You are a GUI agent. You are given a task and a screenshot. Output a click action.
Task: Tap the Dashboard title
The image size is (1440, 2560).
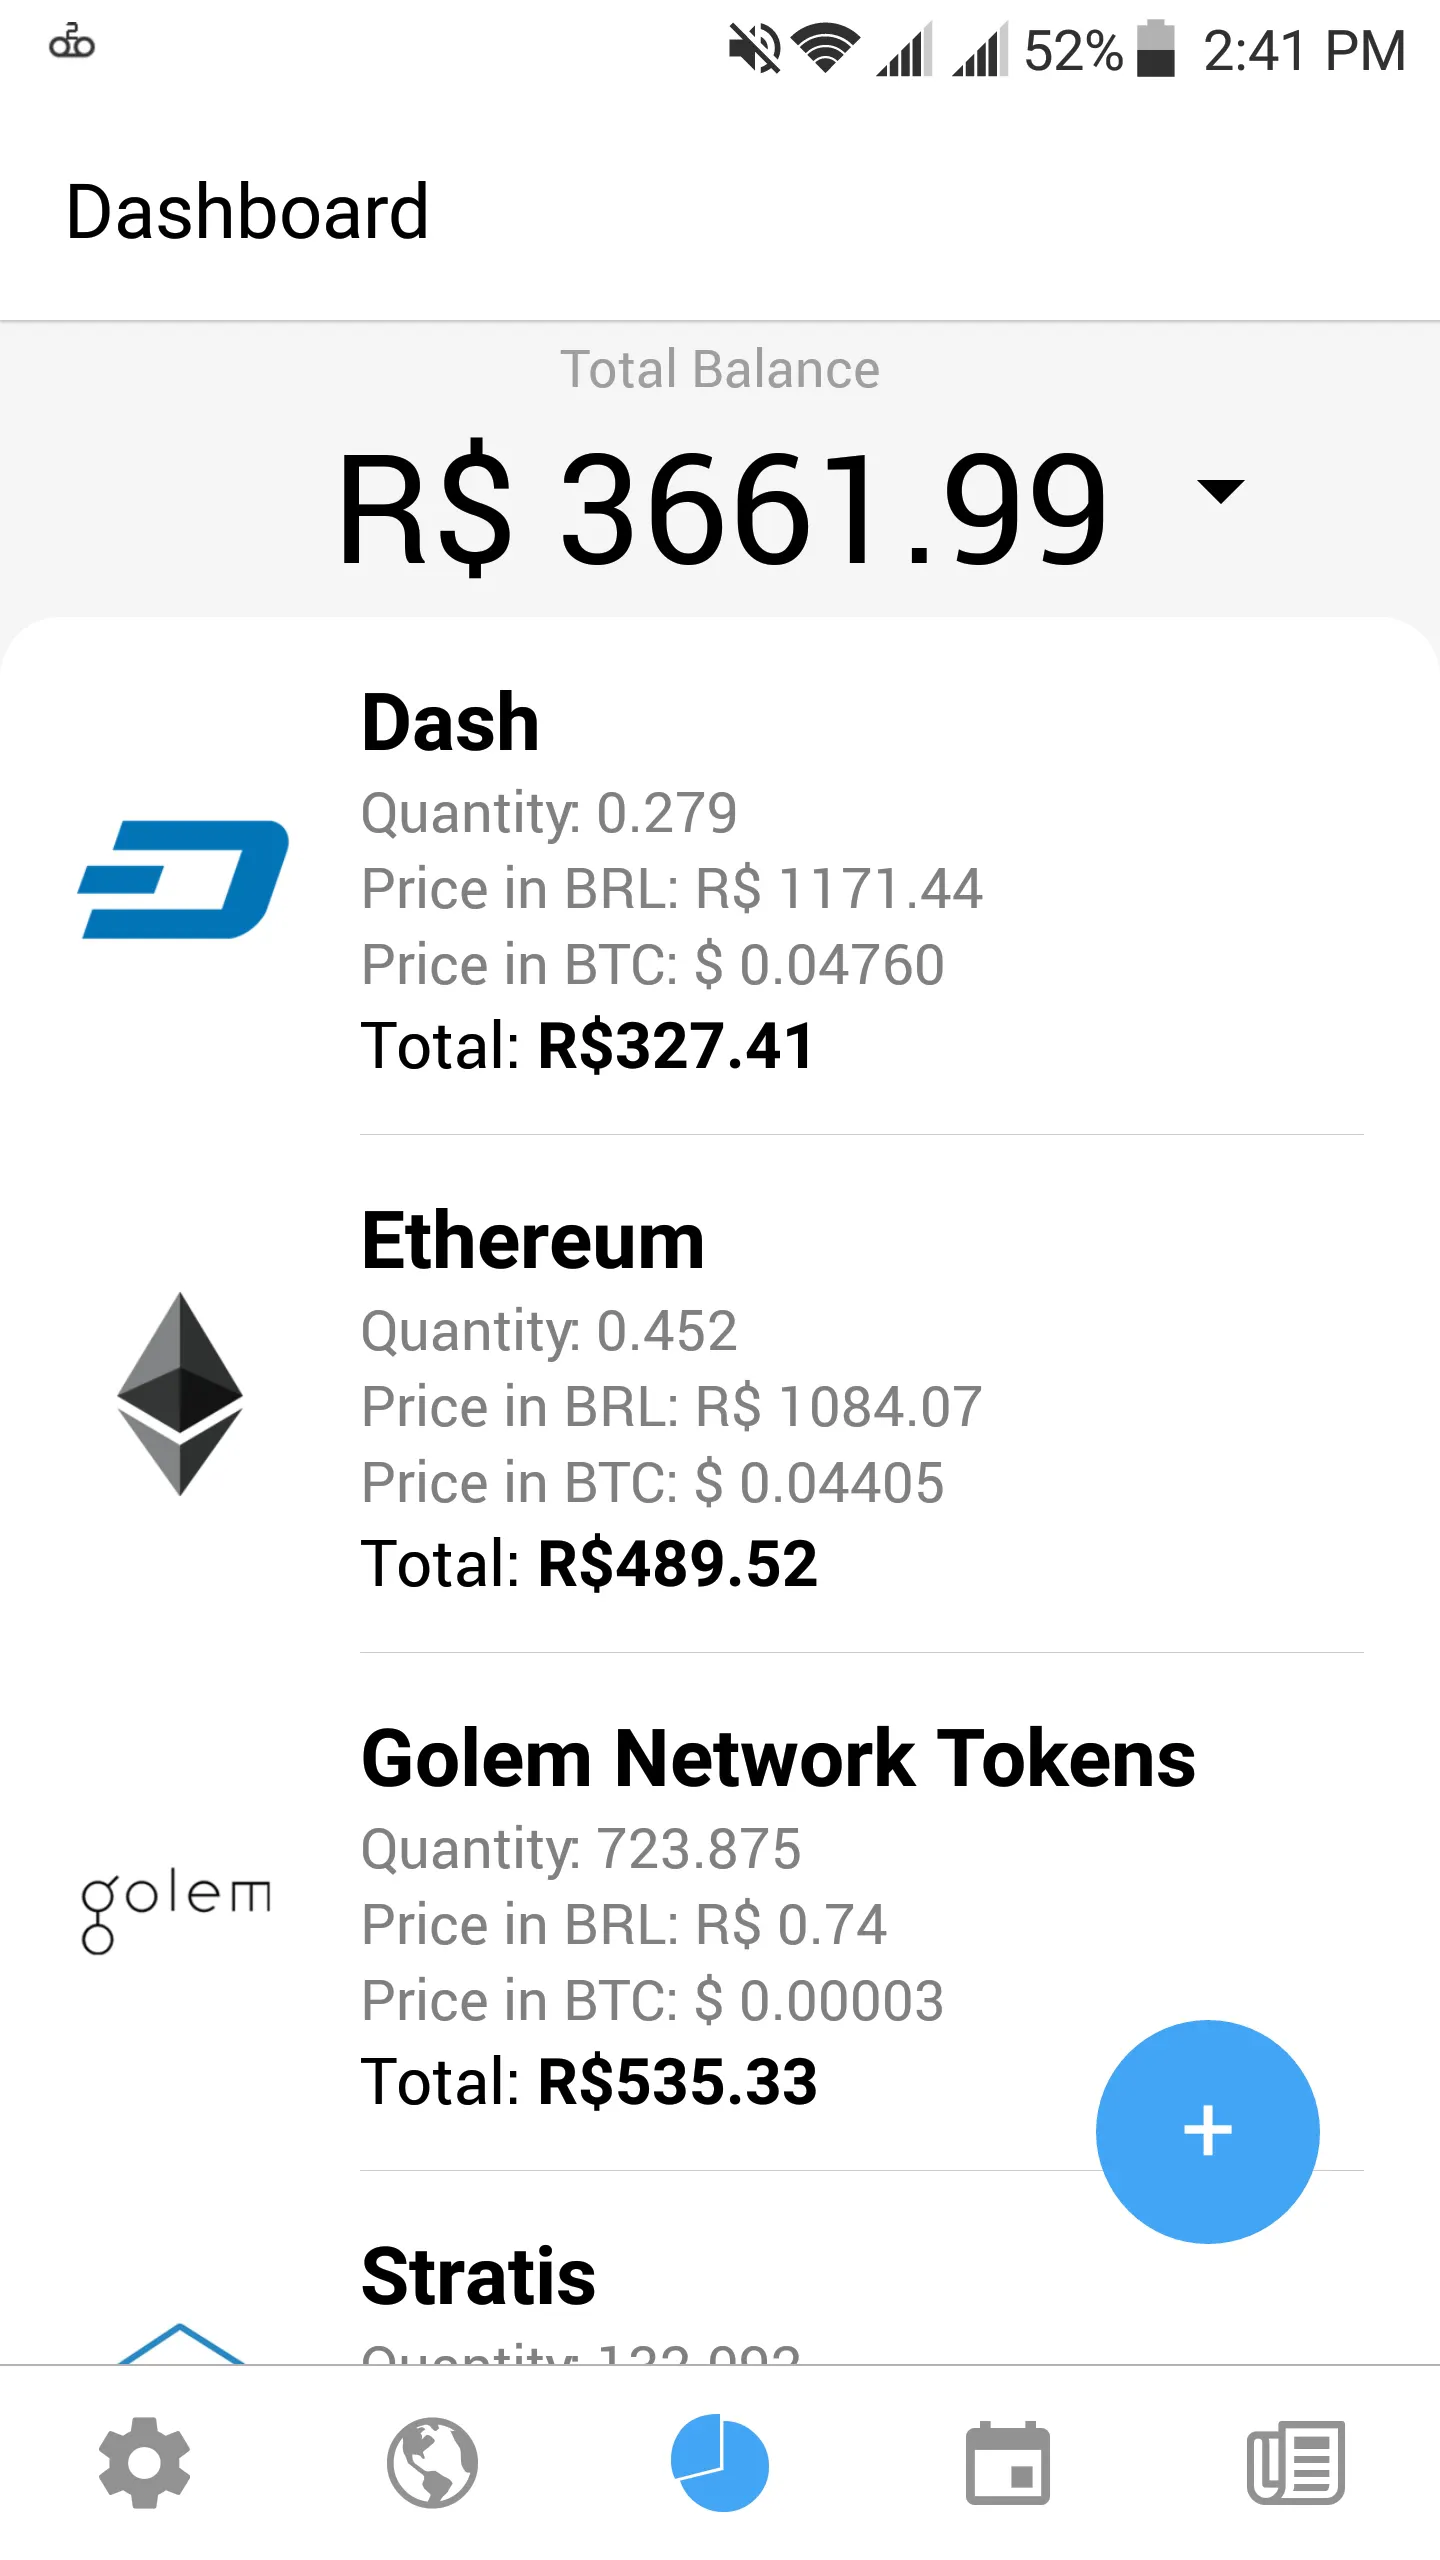click(247, 212)
